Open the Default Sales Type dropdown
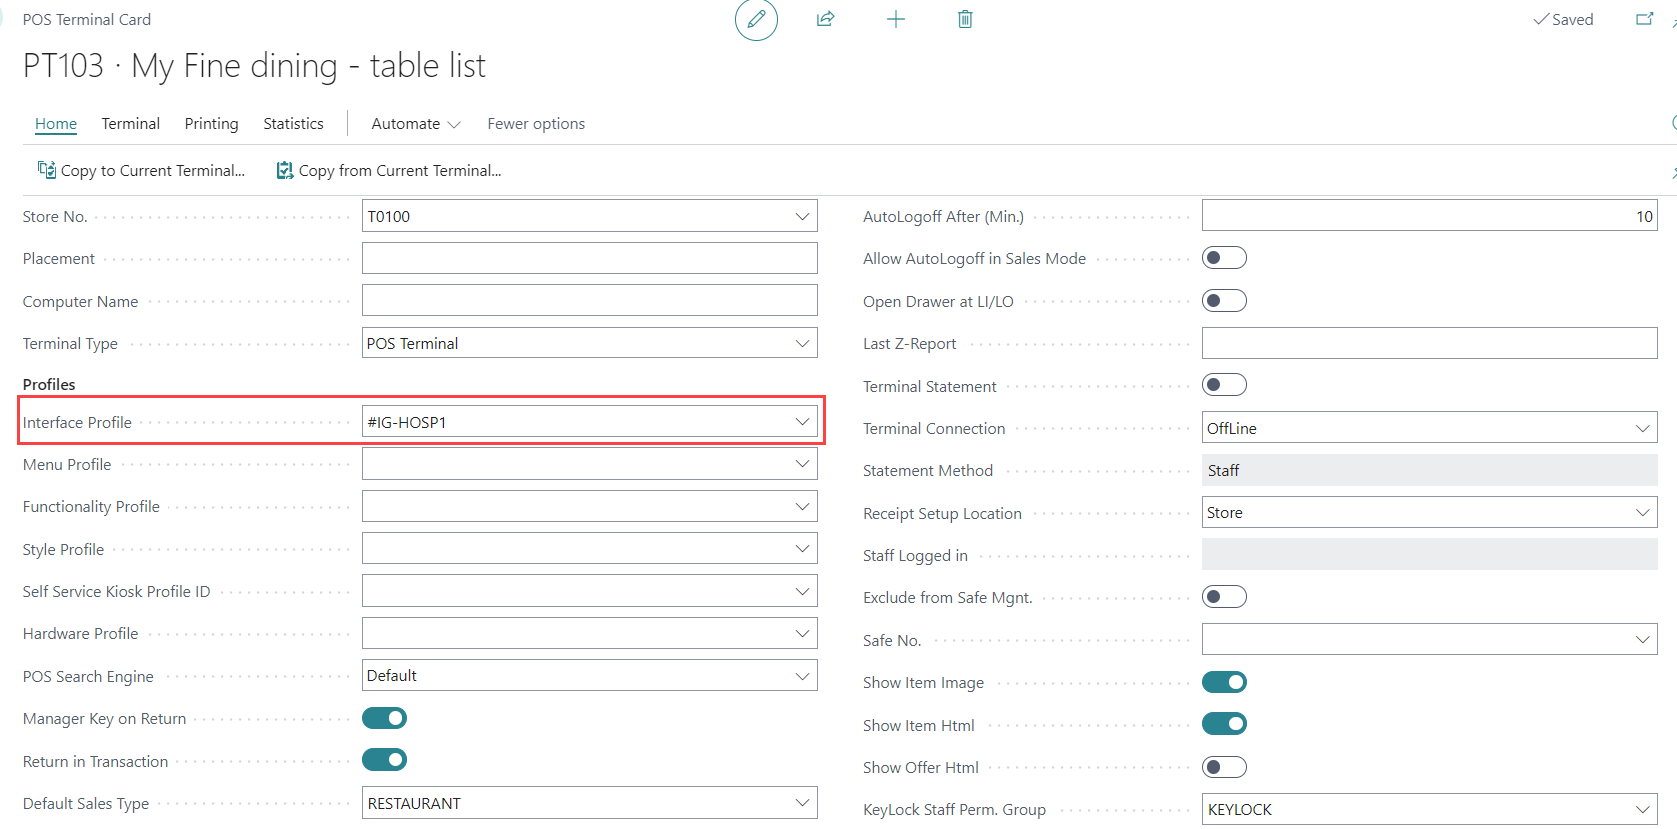This screenshot has height=829, width=1677. [802, 803]
